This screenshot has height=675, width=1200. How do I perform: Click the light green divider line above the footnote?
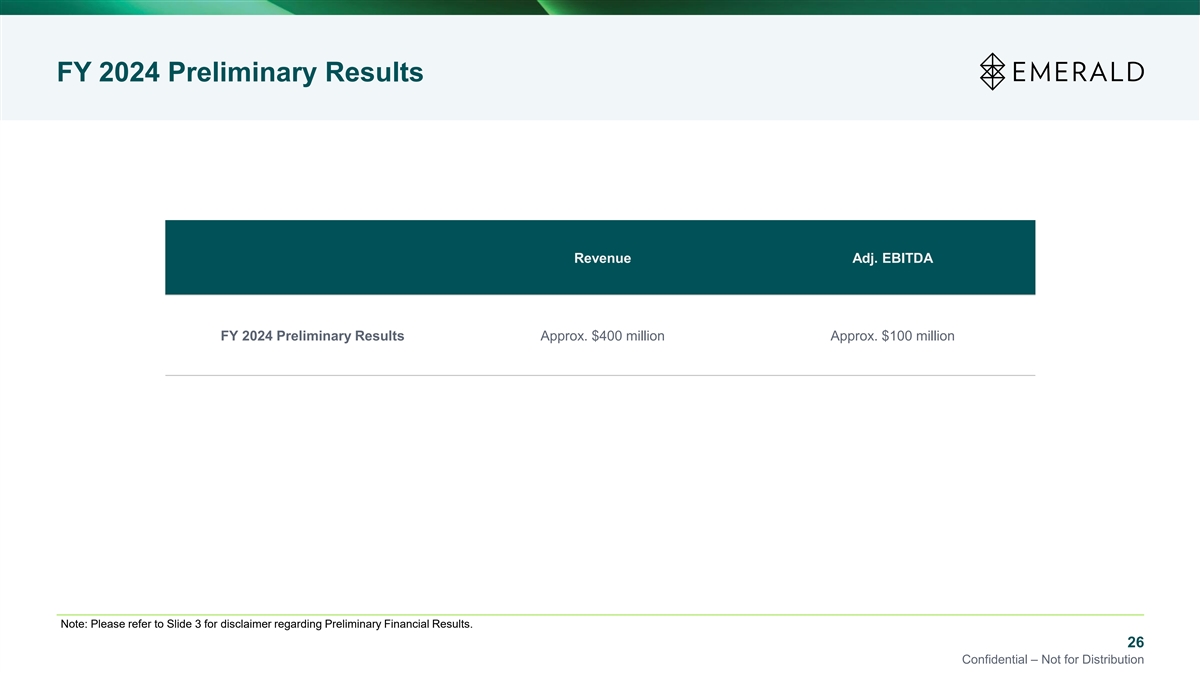pyautogui.click(x=600, y=614)
